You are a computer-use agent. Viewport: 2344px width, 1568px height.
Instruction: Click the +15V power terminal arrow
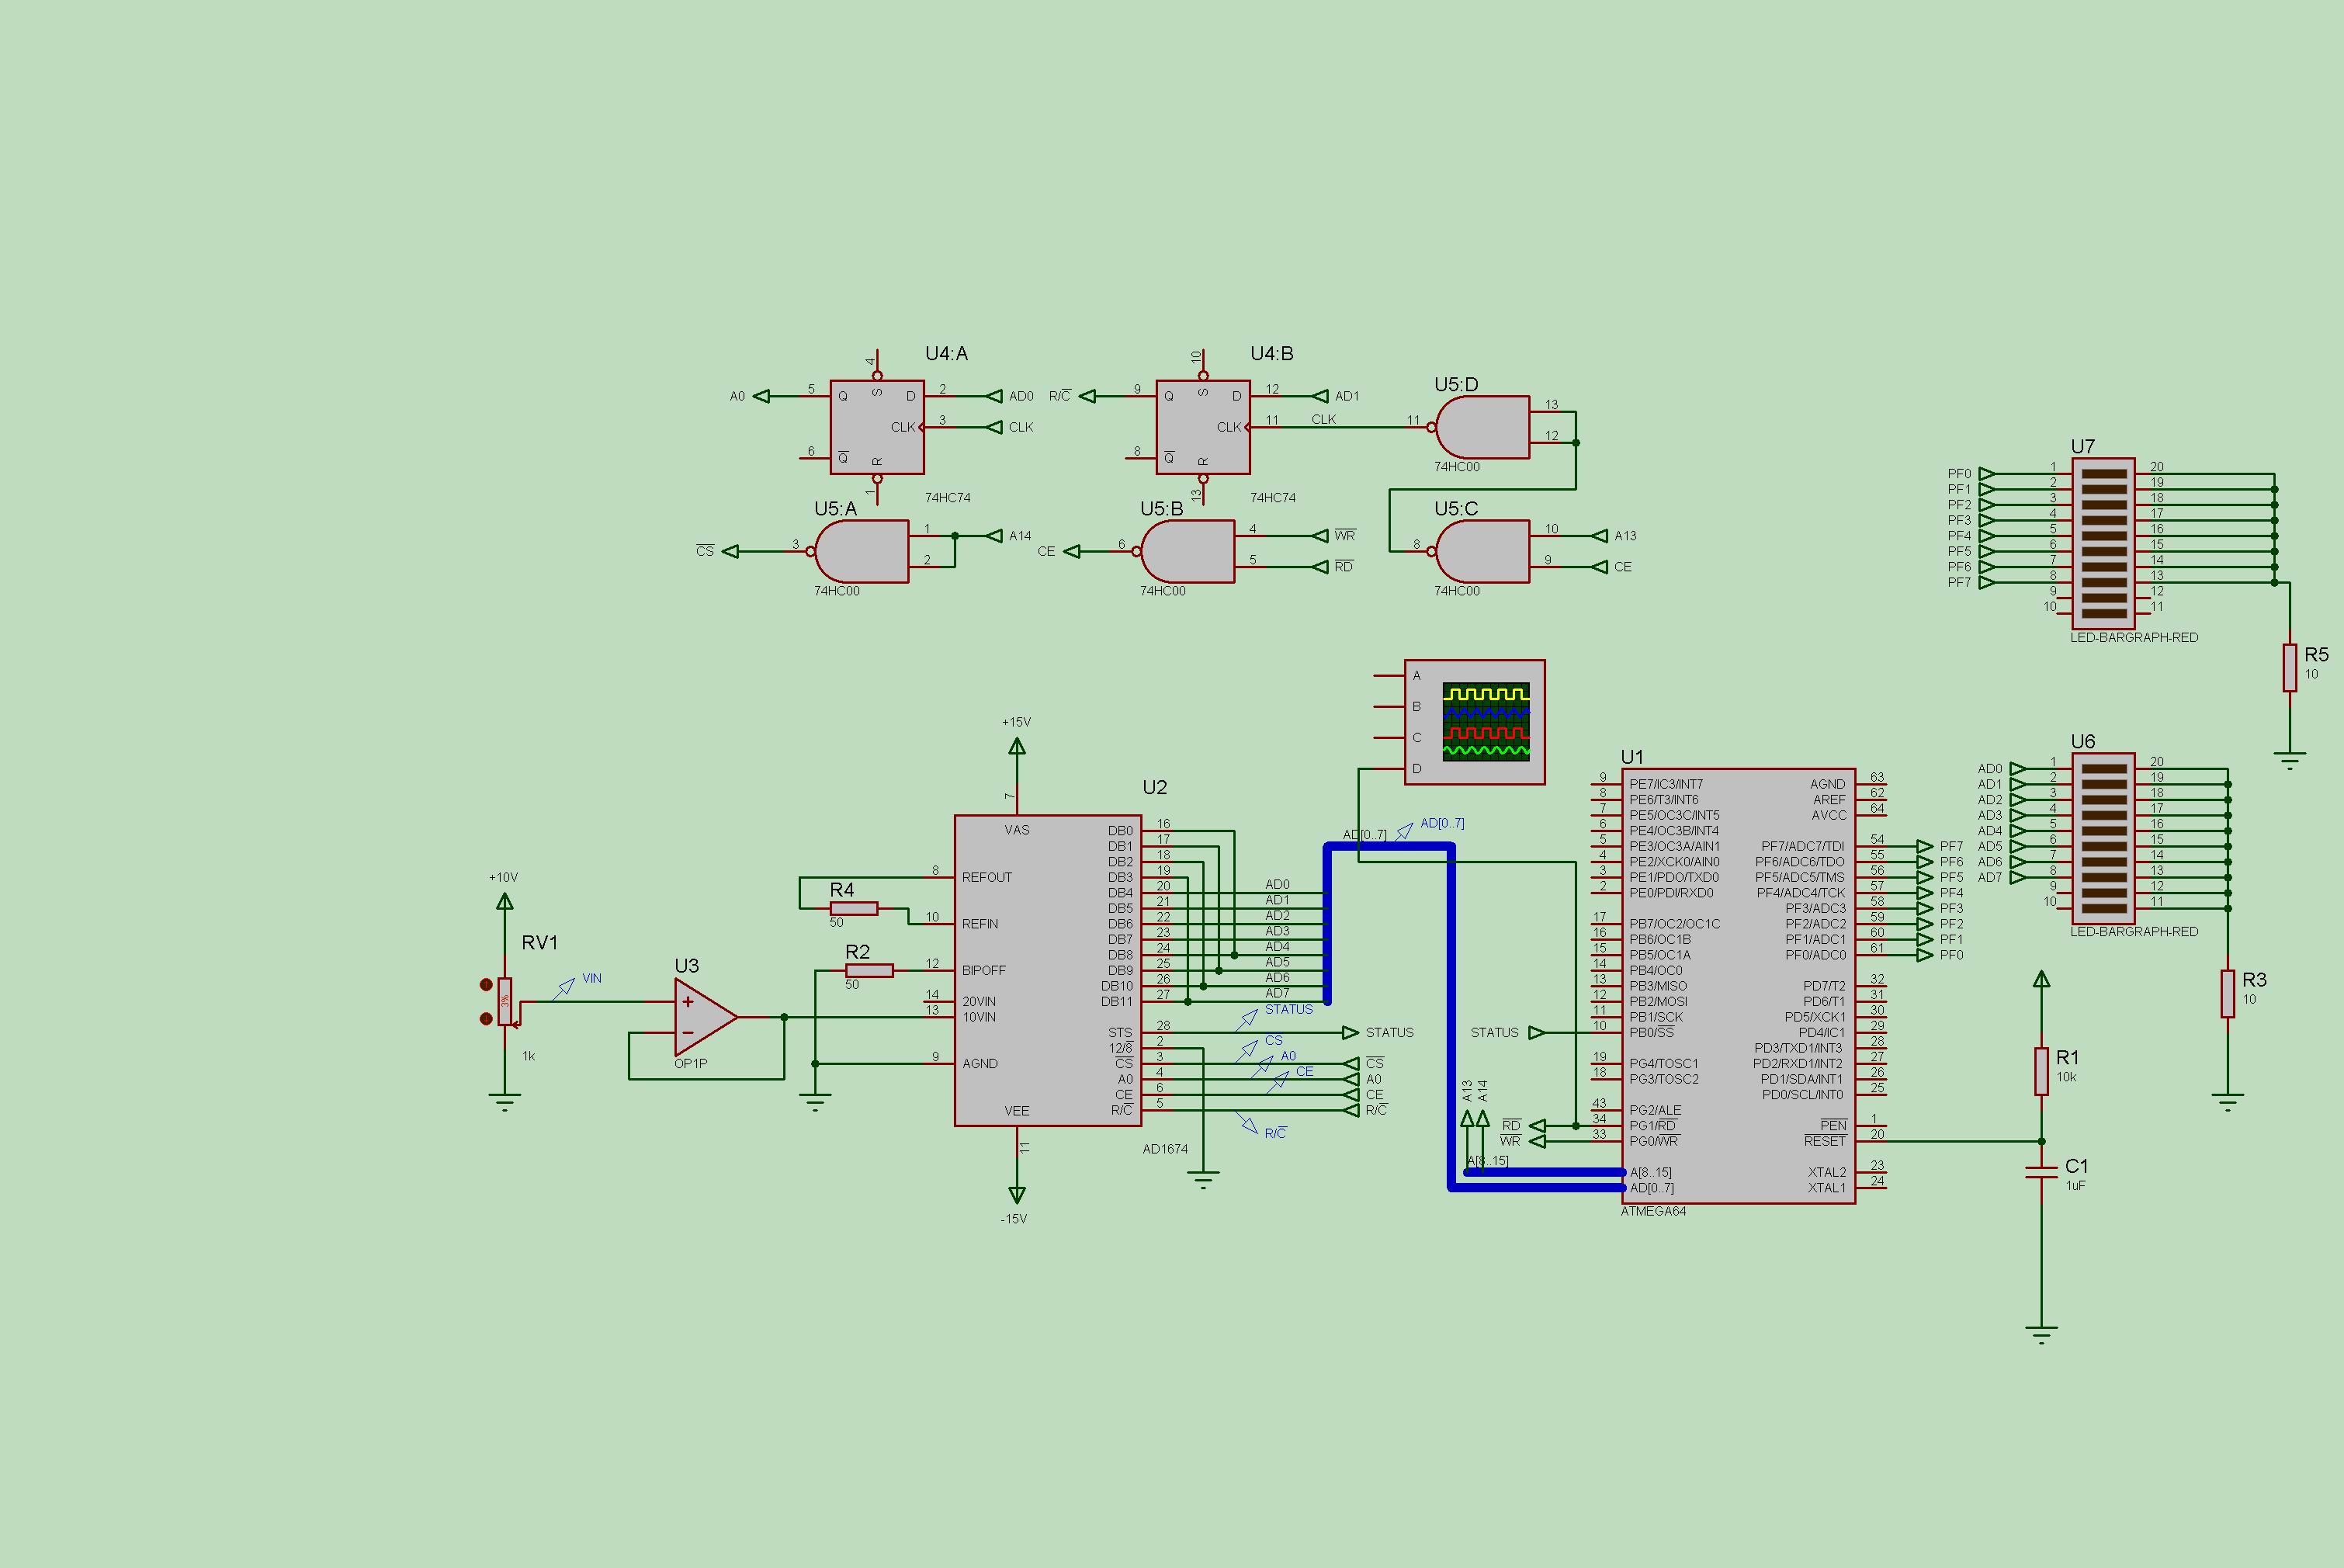tap(1017, 746)
